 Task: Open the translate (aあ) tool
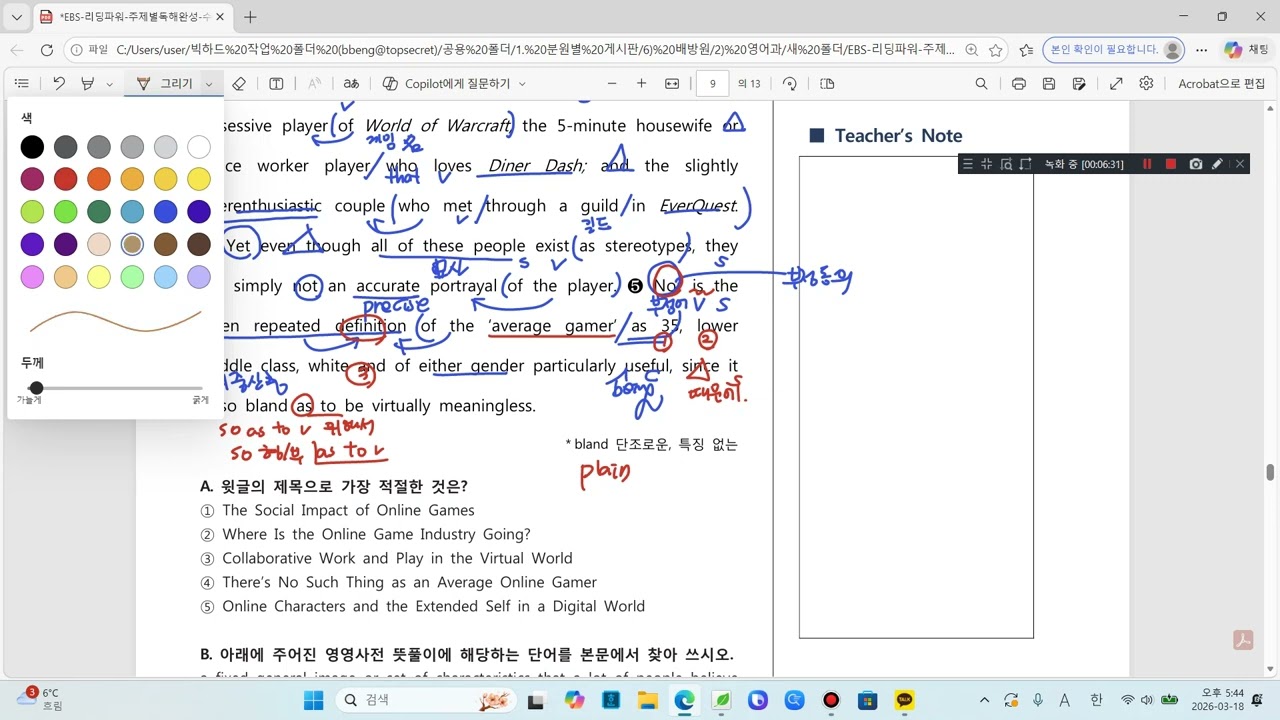351,84
